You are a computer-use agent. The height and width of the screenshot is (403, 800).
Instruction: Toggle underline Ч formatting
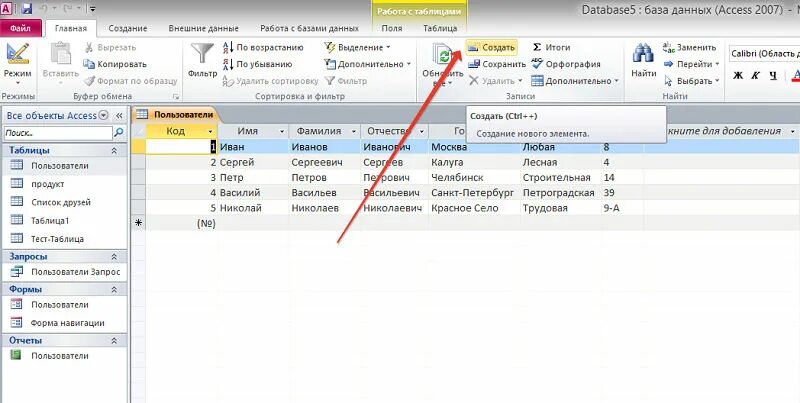point(773,75)
